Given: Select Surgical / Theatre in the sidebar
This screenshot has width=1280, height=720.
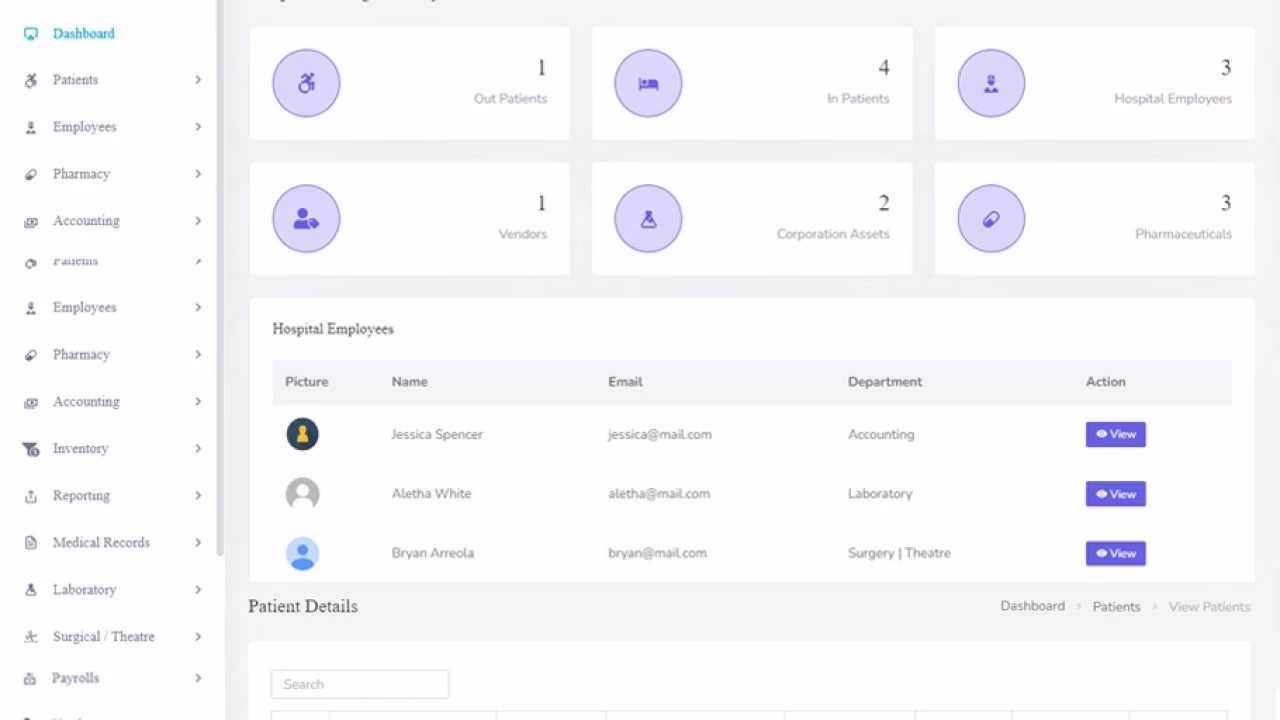Looking at the screenshot, I should (x=103, y=636).
